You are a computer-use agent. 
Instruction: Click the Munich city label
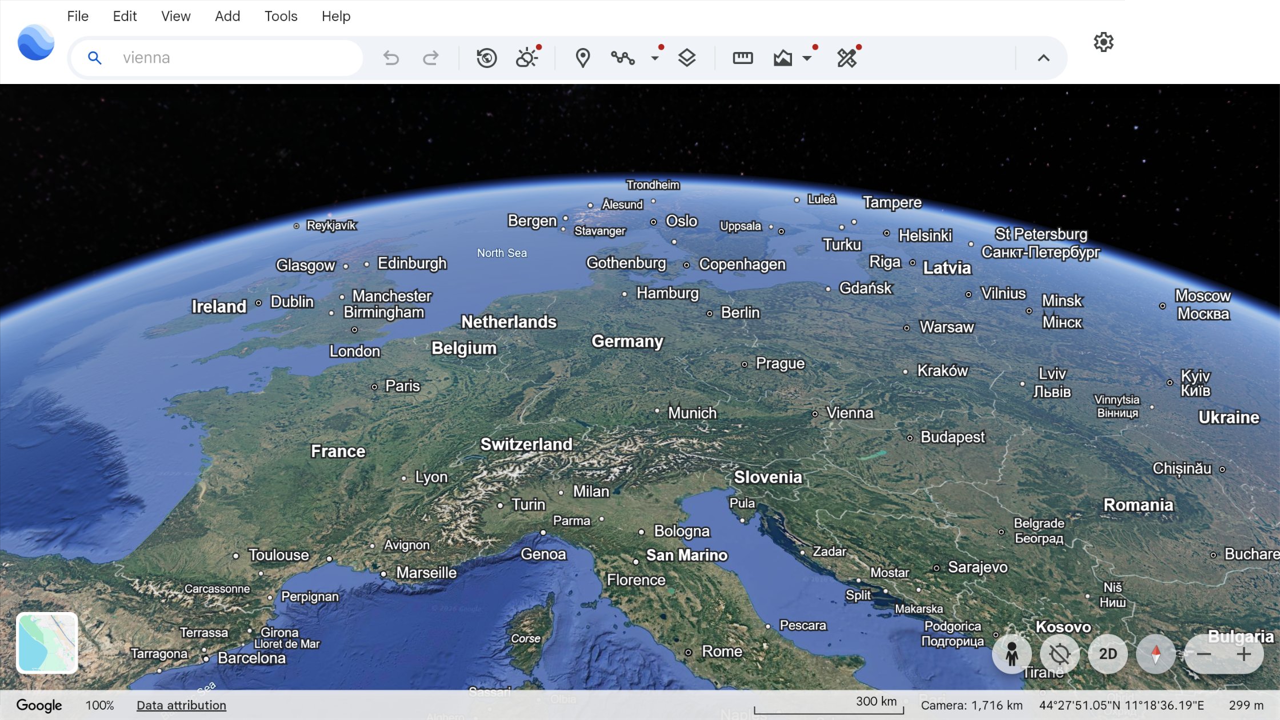[692, 412]
